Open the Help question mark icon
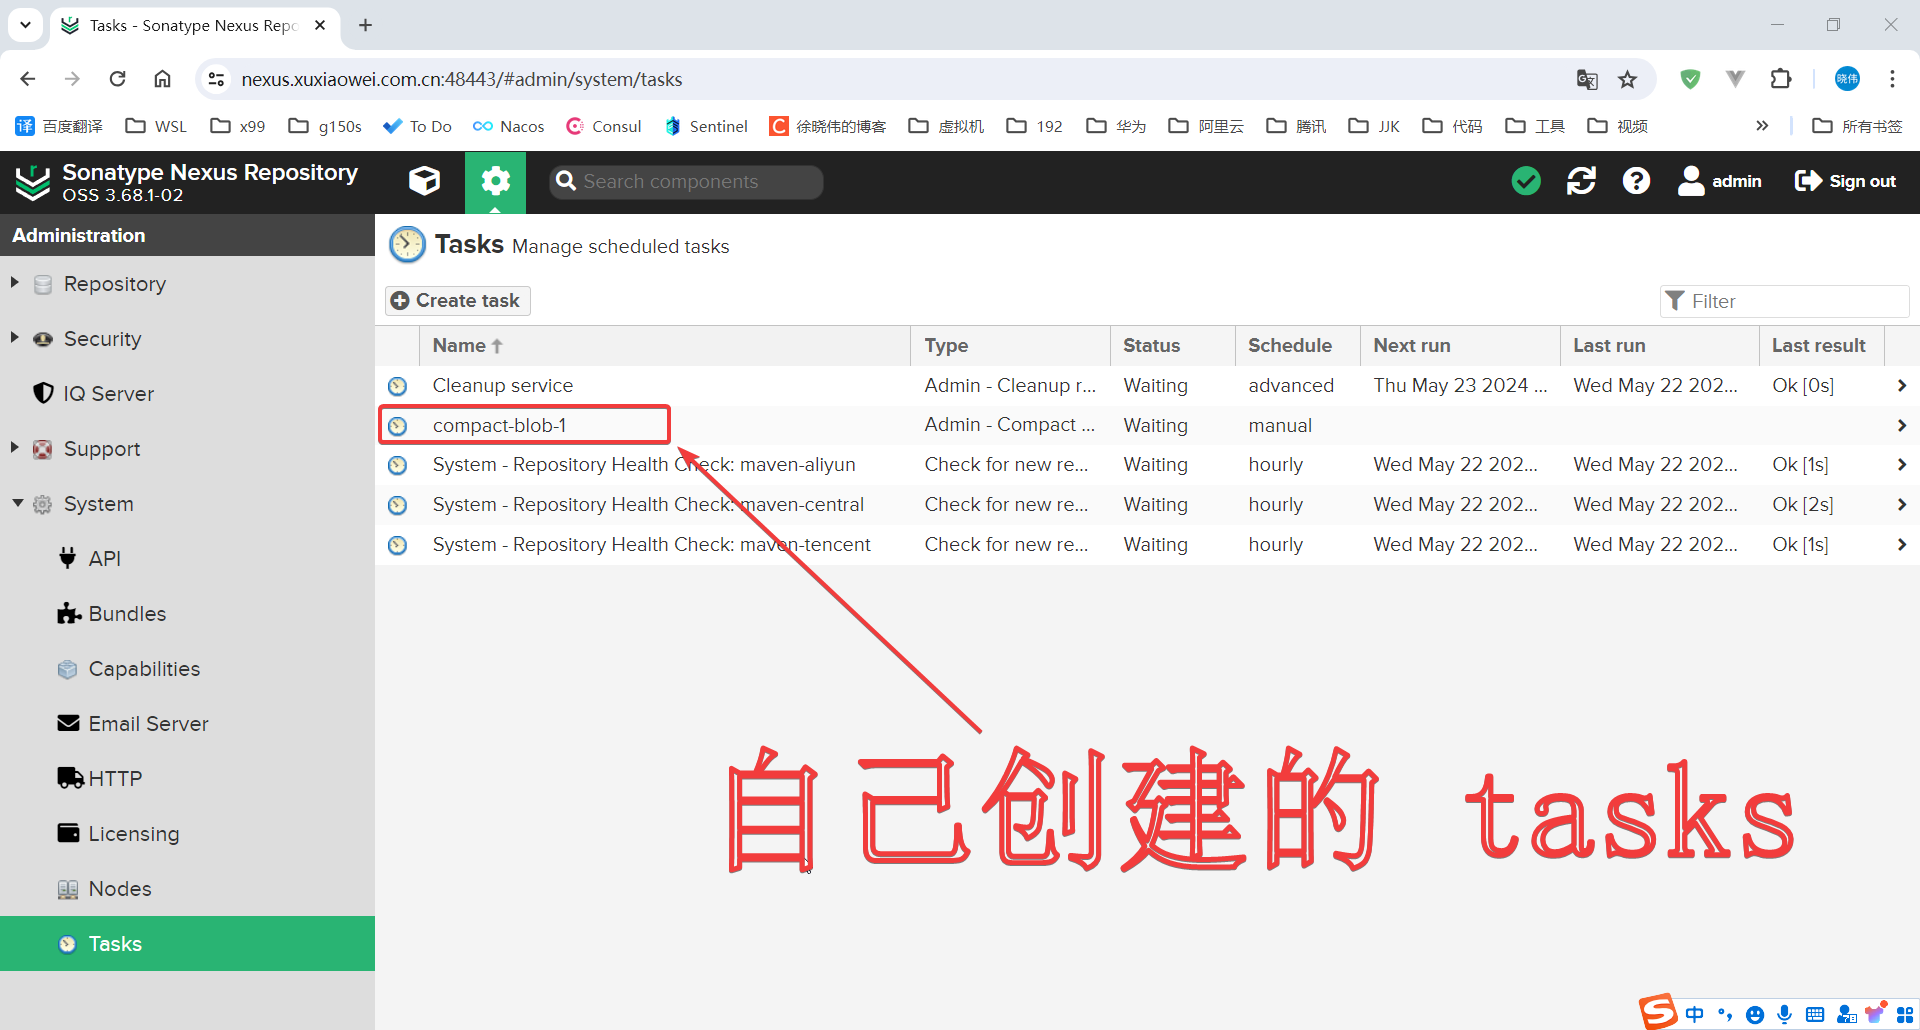Viewport: 1920px width, 1030px height. coord(1636,181)
